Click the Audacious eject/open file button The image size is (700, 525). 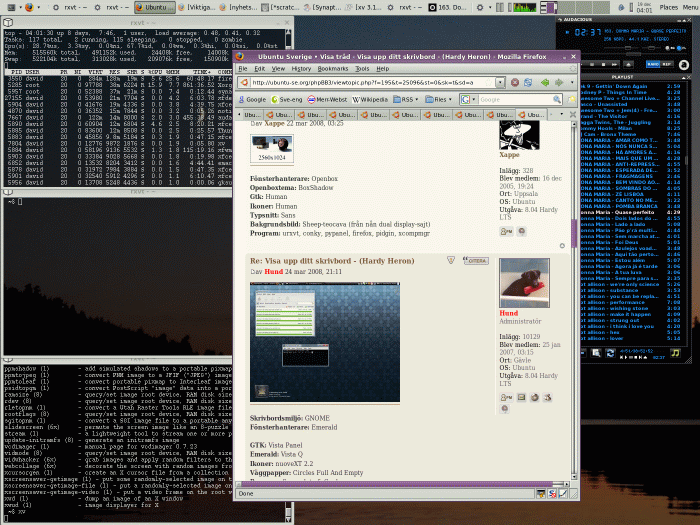[x=628, y=65]
